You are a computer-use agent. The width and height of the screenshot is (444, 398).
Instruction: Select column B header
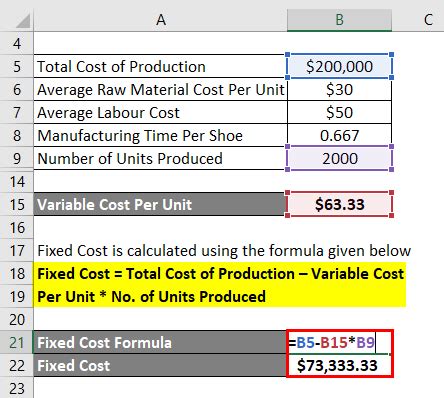coord(339,20)
